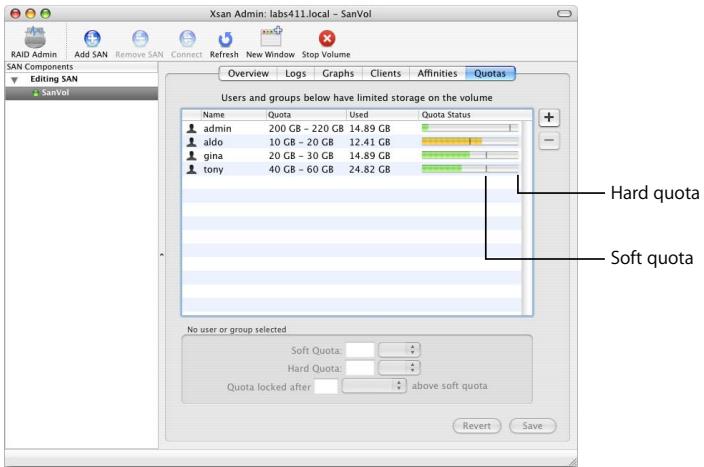Screen dimensions: 704x467
Task: Open the Hard Quota unit dropdown
Action: point(399,368)
